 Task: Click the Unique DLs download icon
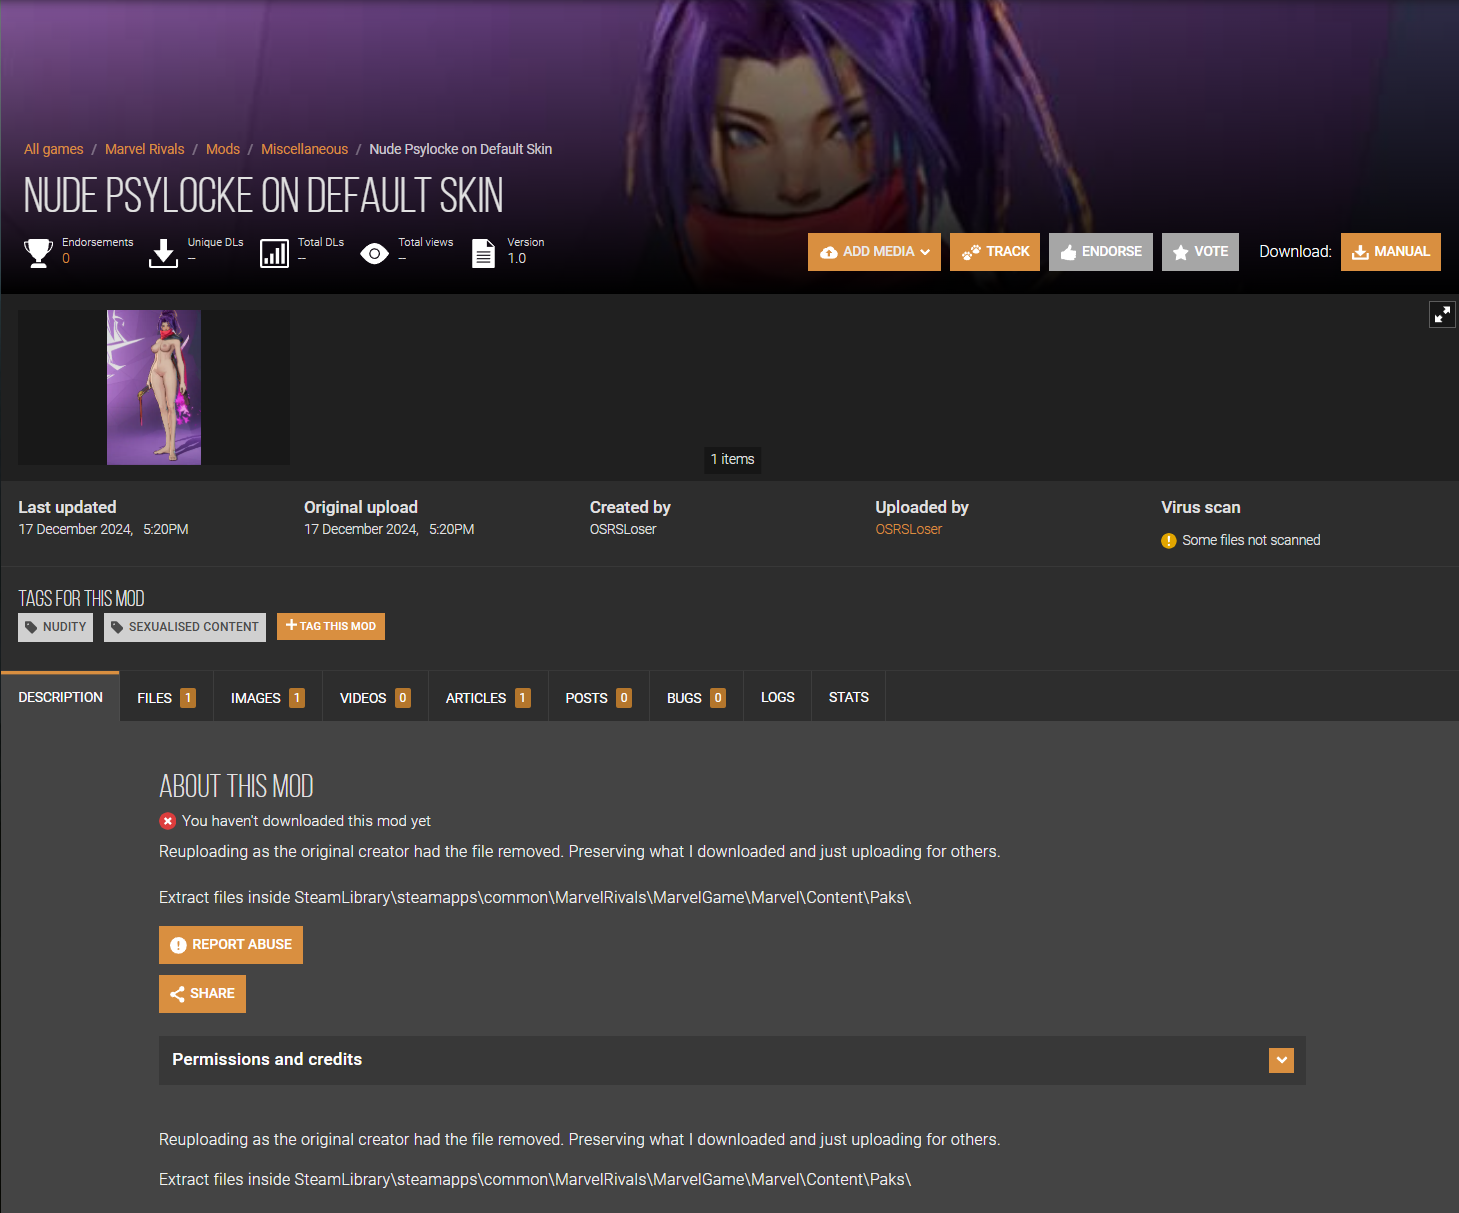point(163,253)
